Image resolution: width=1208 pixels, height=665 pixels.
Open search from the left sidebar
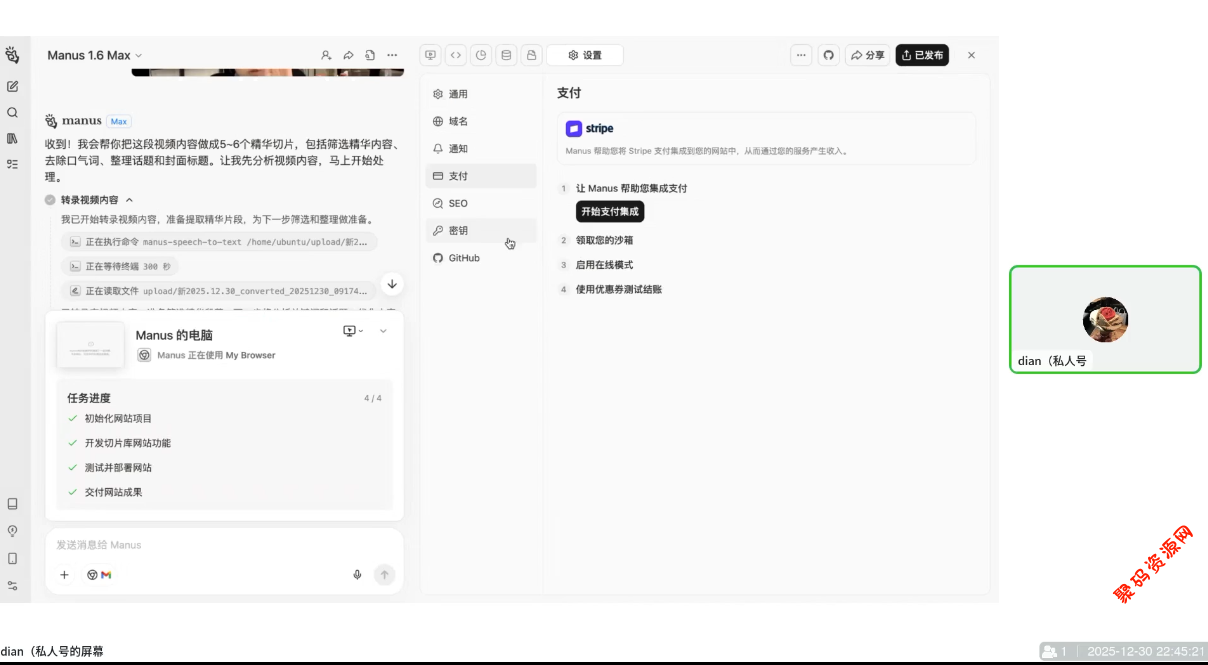point(13,113)
